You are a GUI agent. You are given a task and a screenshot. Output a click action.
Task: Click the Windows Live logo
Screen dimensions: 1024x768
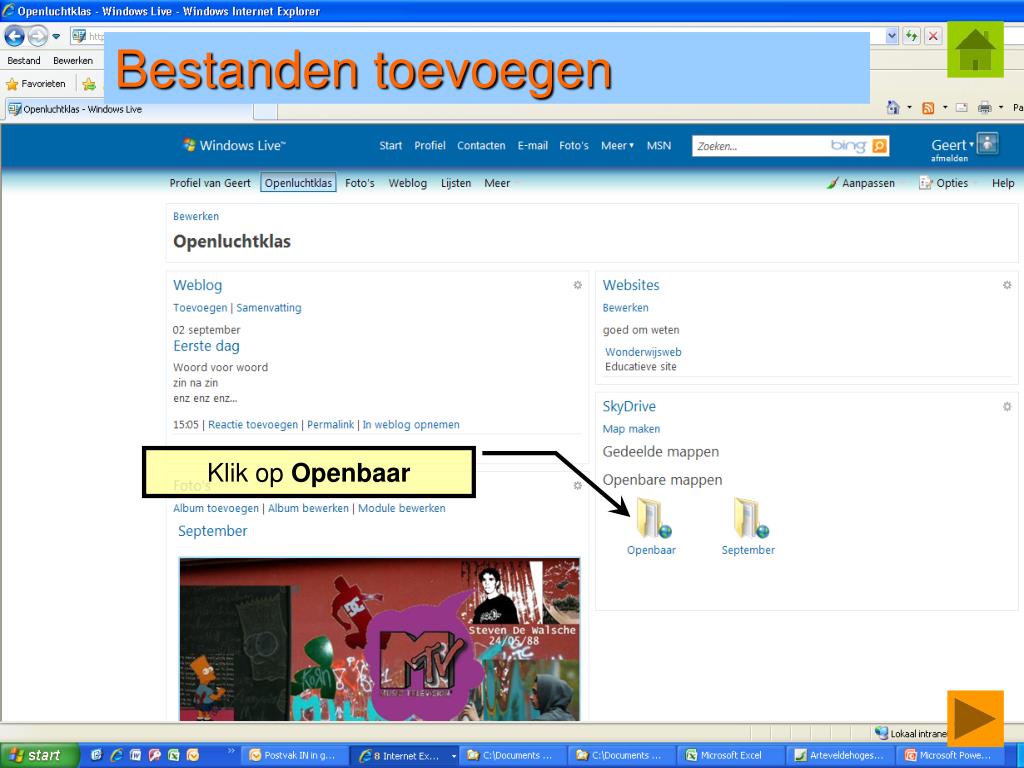(234, 145)
